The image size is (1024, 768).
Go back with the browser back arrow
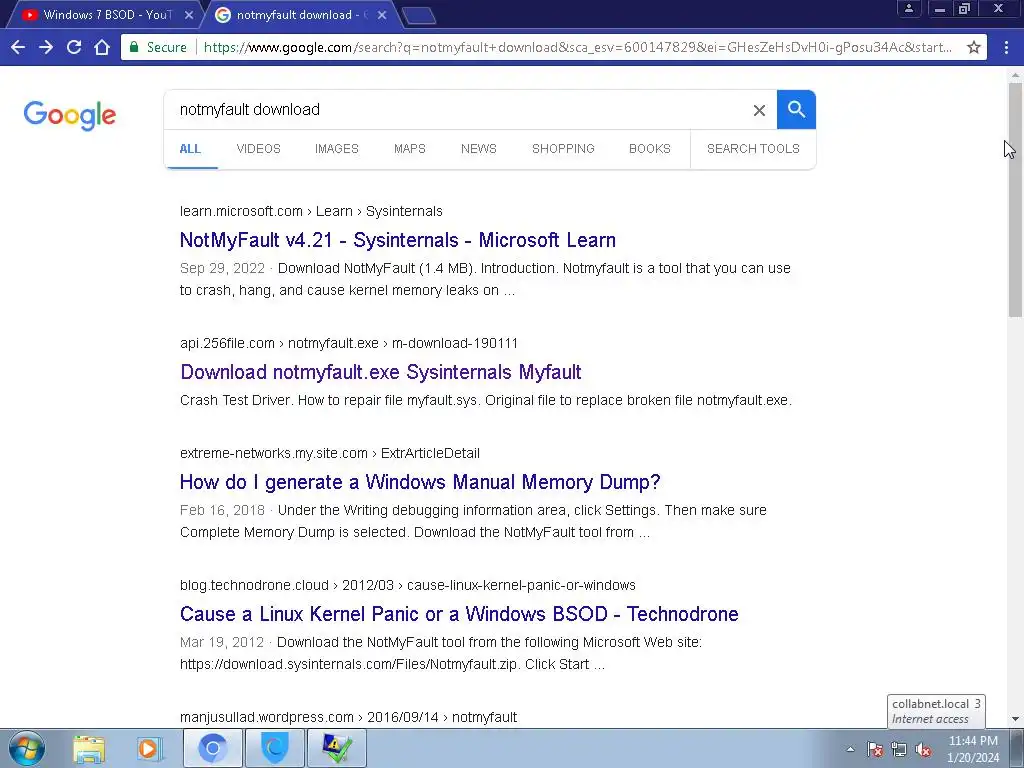coord(18,47)
